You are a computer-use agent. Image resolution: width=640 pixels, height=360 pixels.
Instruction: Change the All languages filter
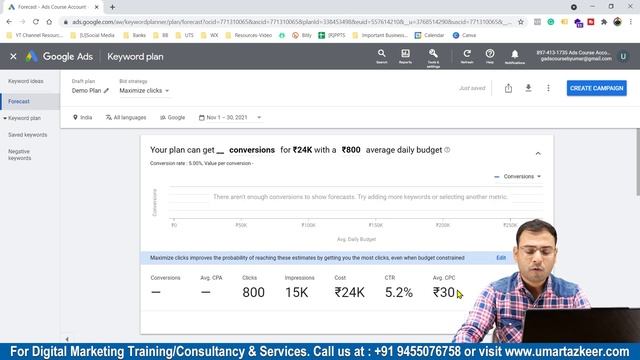(126, 118)
